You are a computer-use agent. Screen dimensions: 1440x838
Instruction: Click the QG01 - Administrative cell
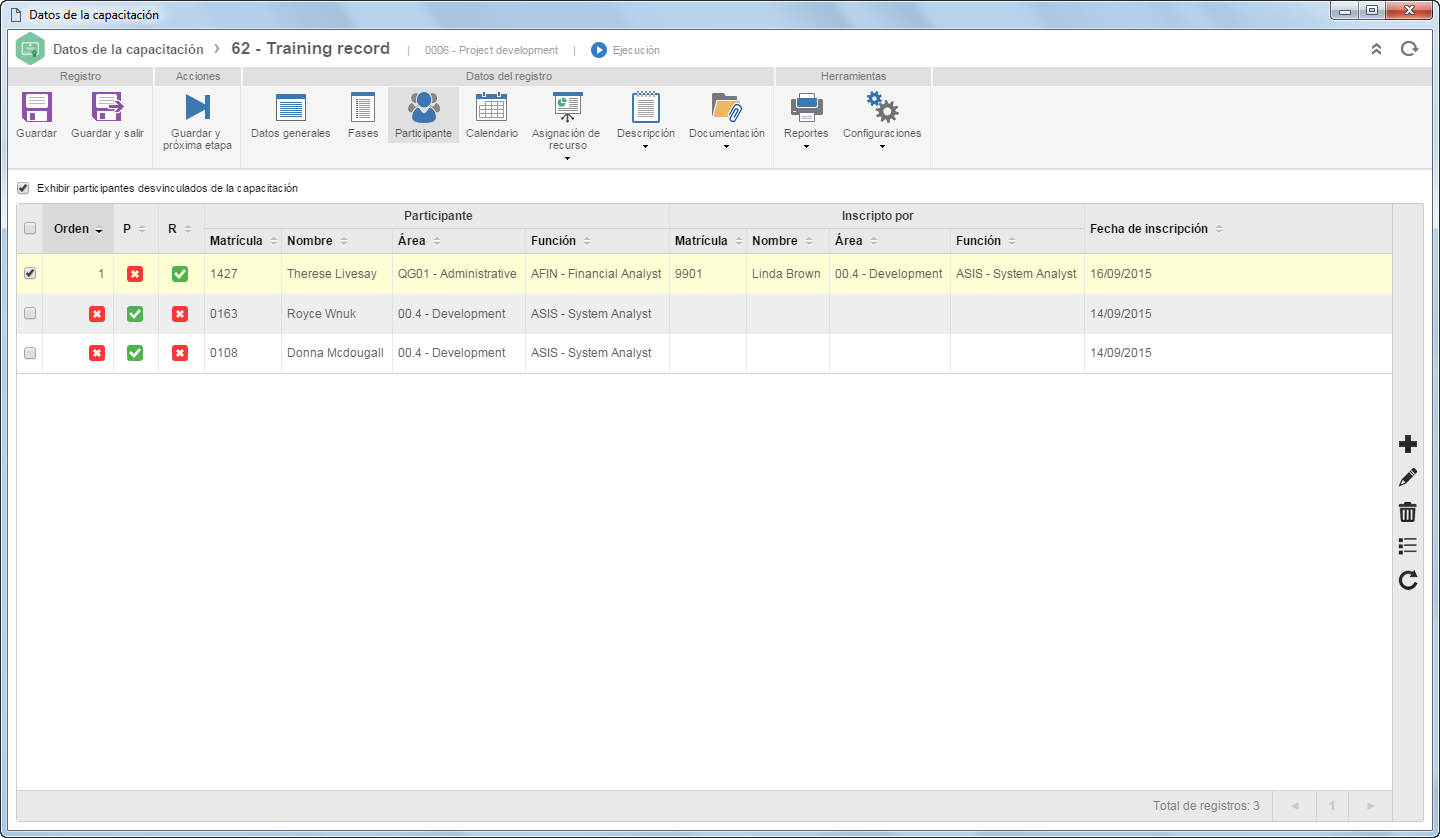pyautogui.click(x=459, y=274)
